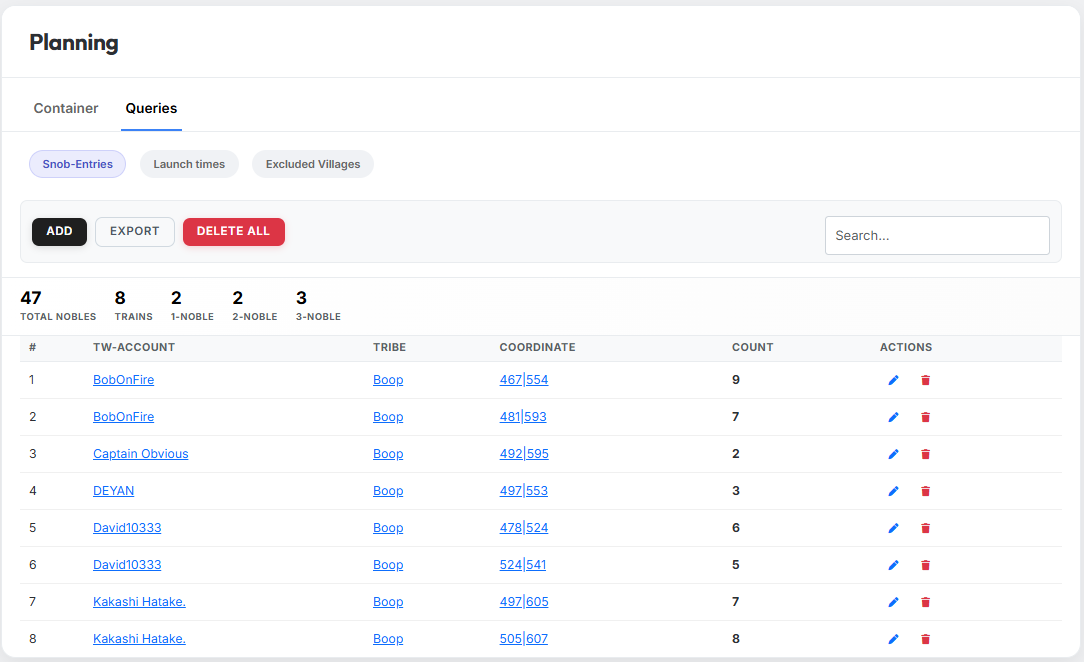Select the Queries tab
1084x662 pixels.
point(151,108)
